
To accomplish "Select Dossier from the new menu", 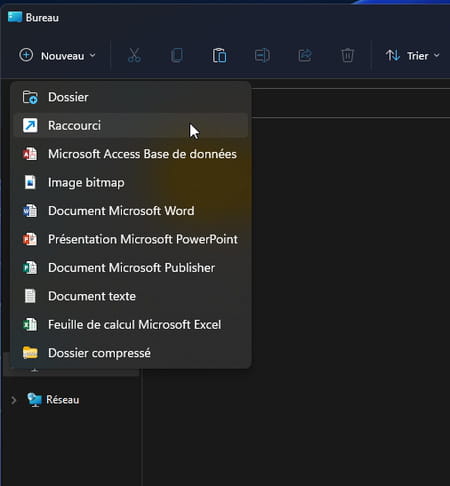I will [131, 97].
